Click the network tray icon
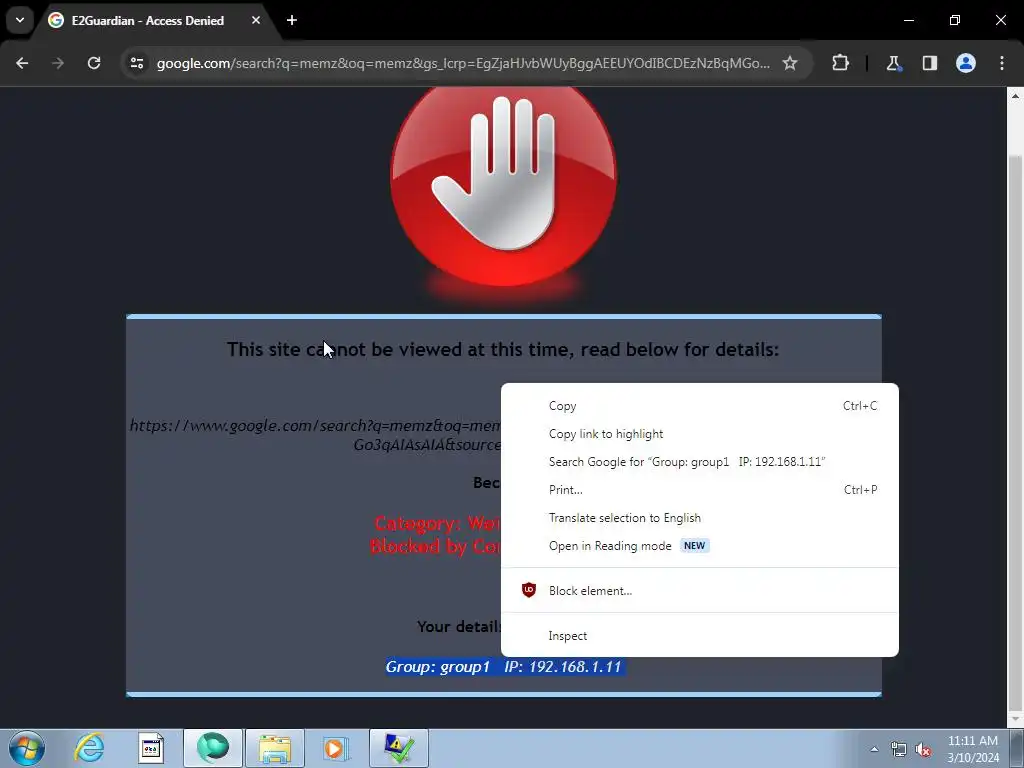This screenshot has height=768, width=1024. [x=899, y=750]
